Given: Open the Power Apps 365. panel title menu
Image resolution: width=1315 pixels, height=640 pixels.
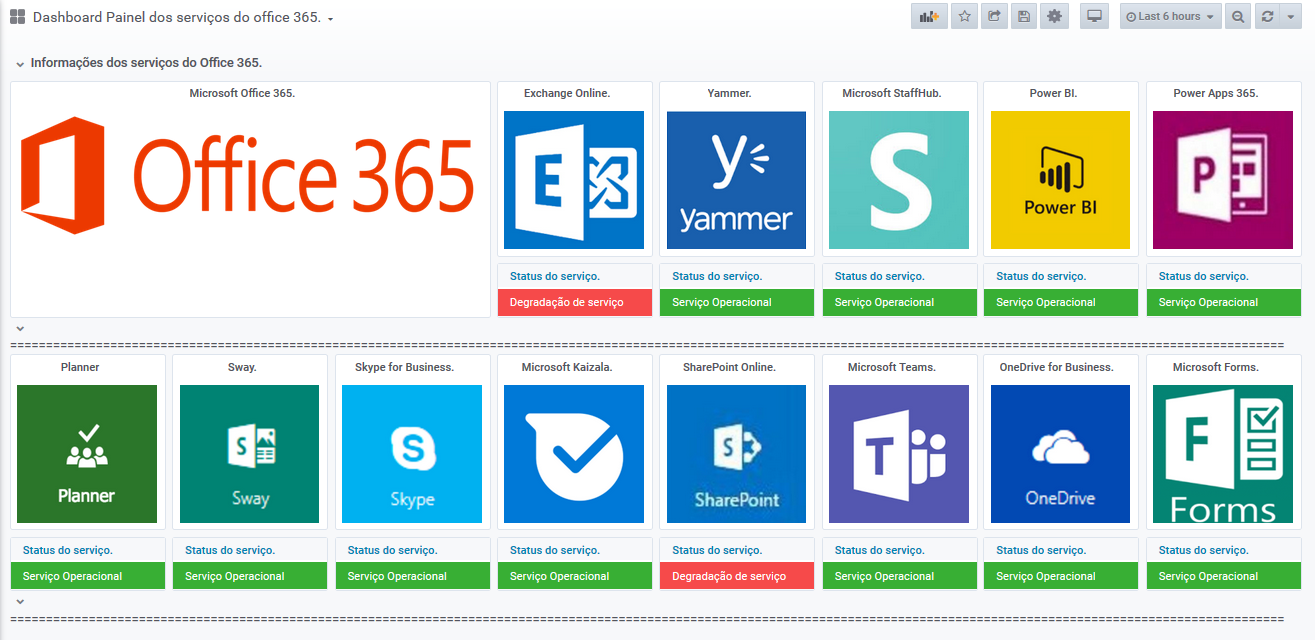Looking at the screenshot, I should [x=1216, y=93].
